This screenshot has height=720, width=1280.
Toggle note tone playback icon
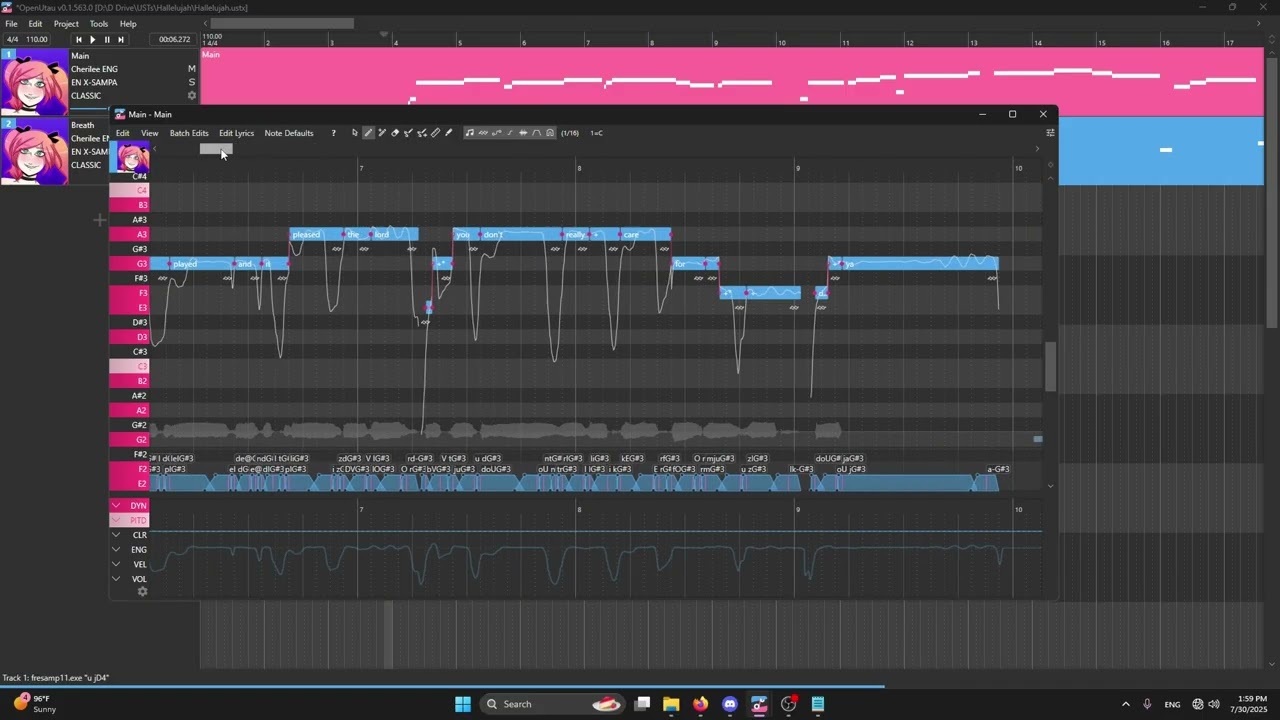click(470, 133)
